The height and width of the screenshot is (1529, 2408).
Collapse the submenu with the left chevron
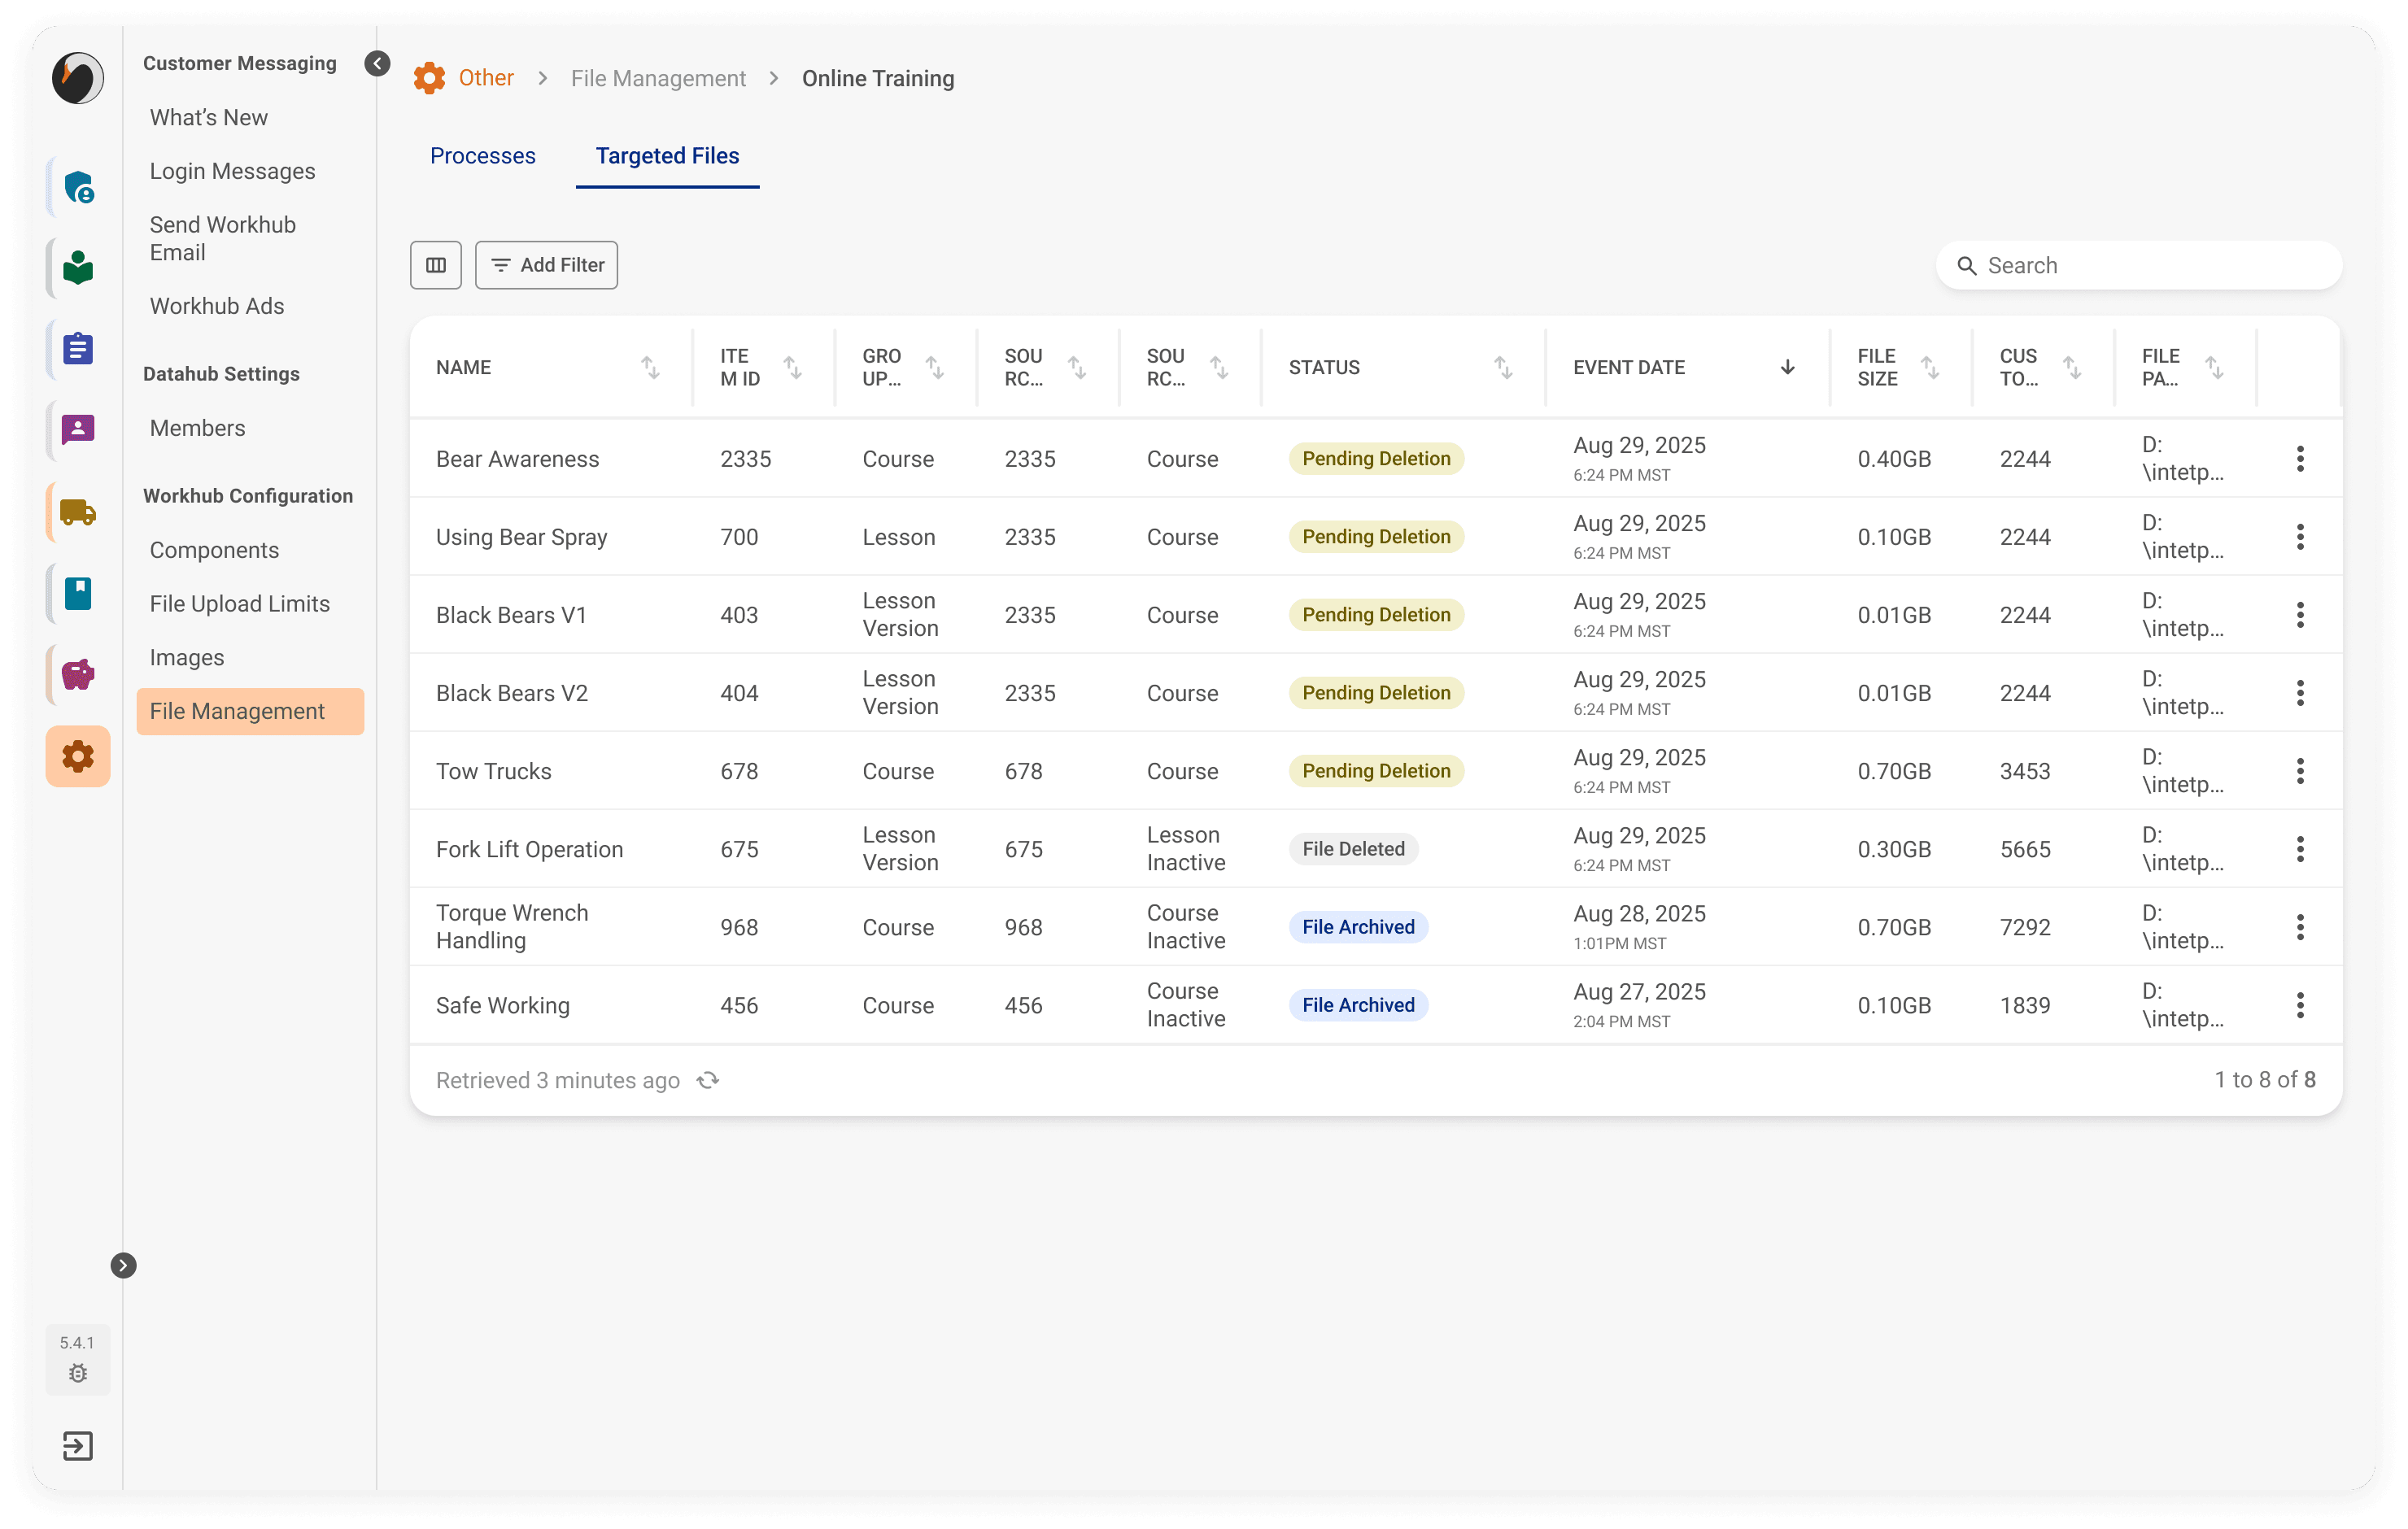(x=377, y=64)
